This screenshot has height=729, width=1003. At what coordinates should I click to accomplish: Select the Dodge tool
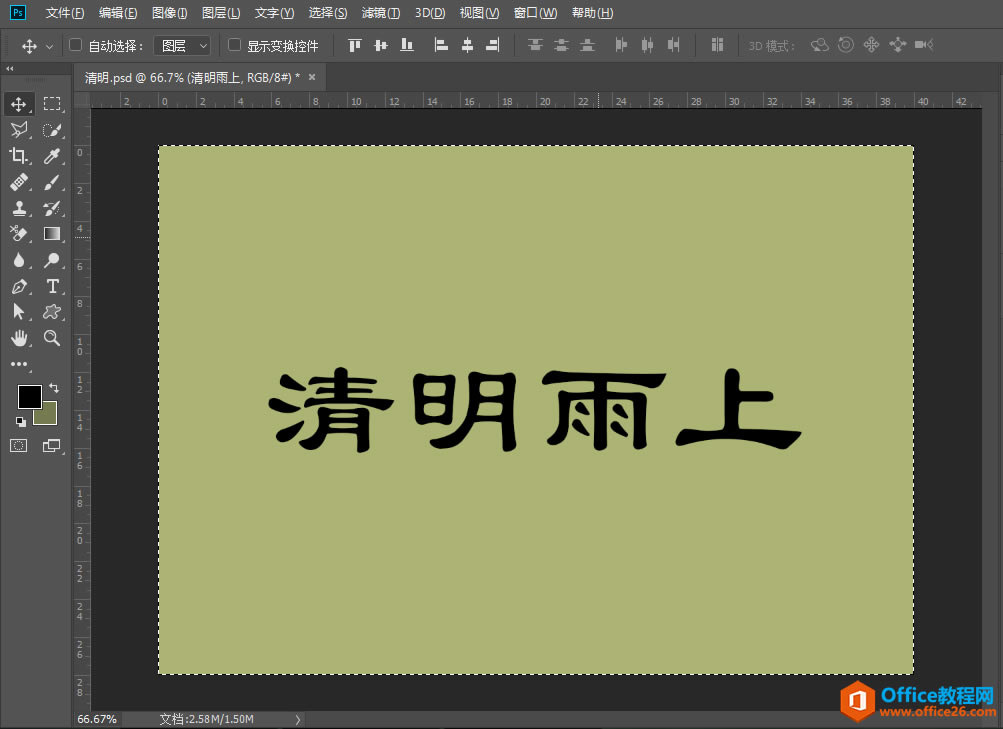[52, 260]
